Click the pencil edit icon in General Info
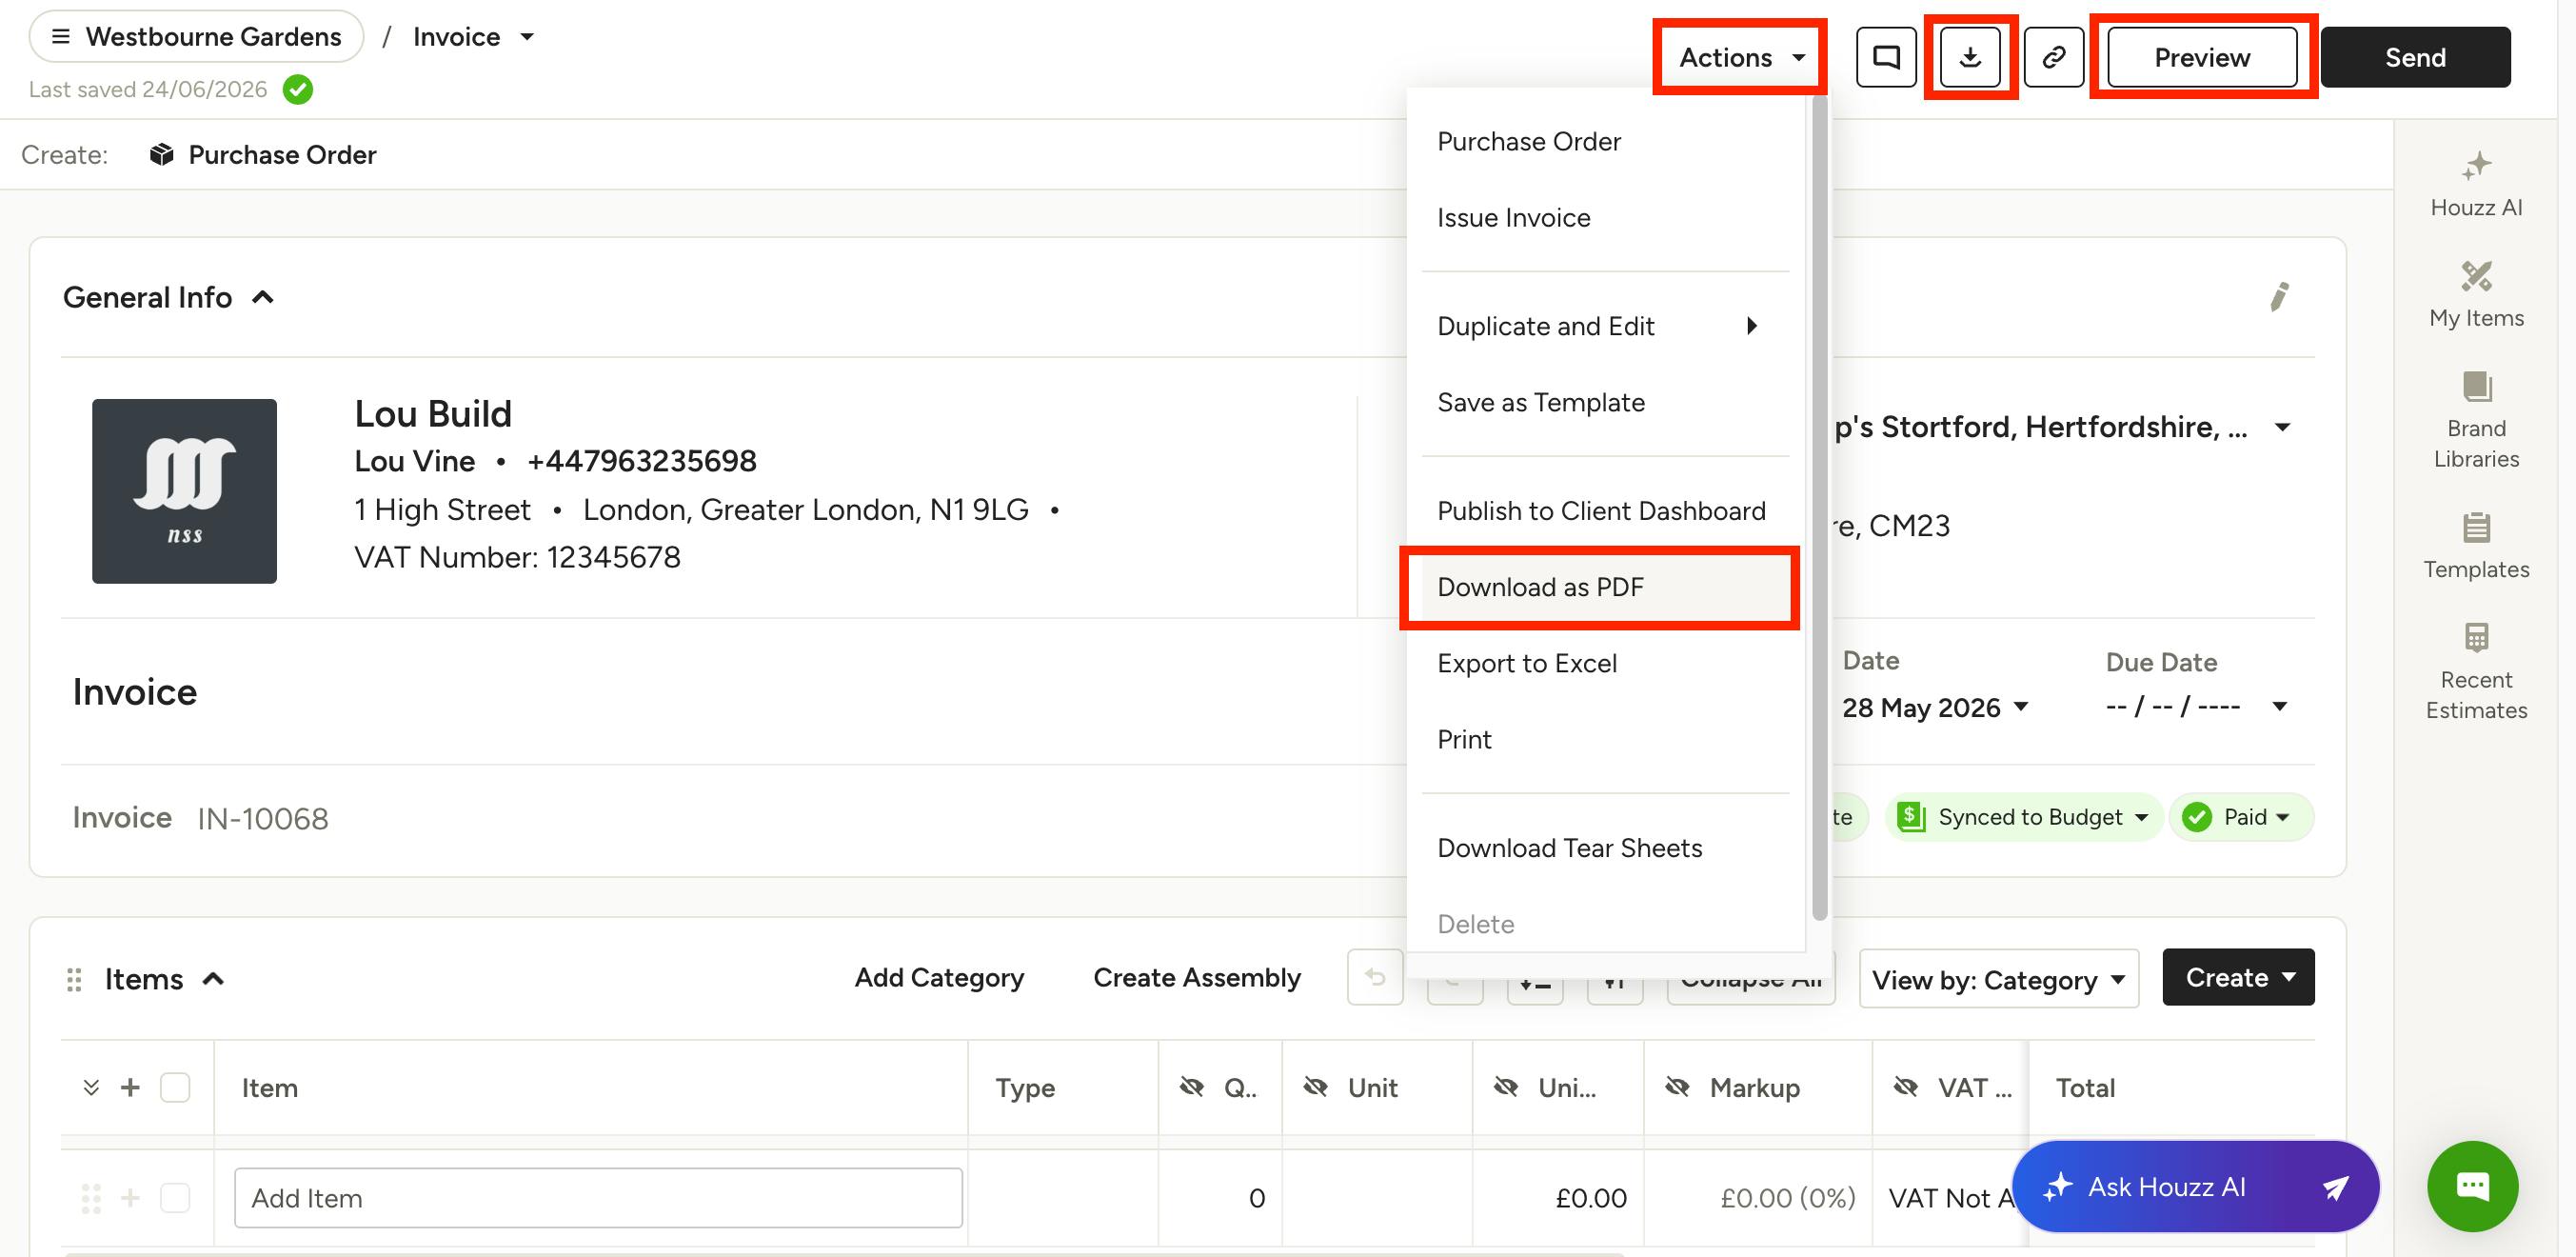 tap(2279, 297)
